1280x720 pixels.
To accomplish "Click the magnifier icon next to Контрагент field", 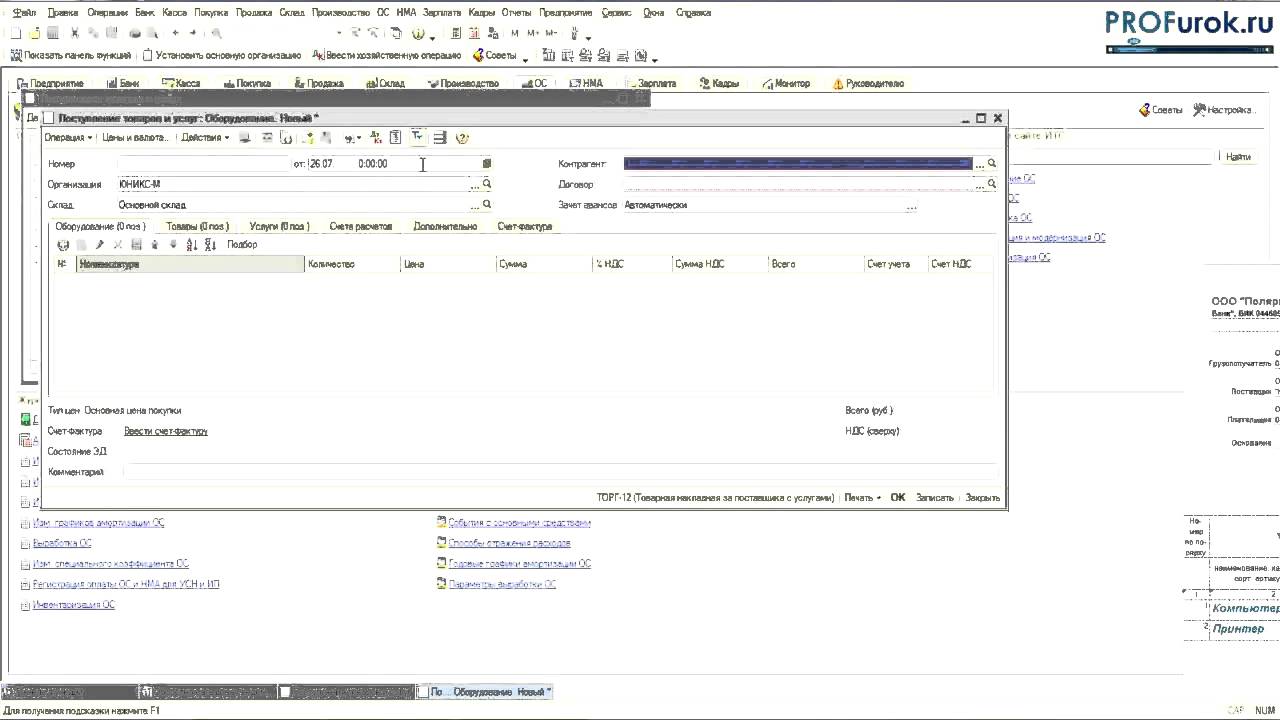I will pos(992,163).
